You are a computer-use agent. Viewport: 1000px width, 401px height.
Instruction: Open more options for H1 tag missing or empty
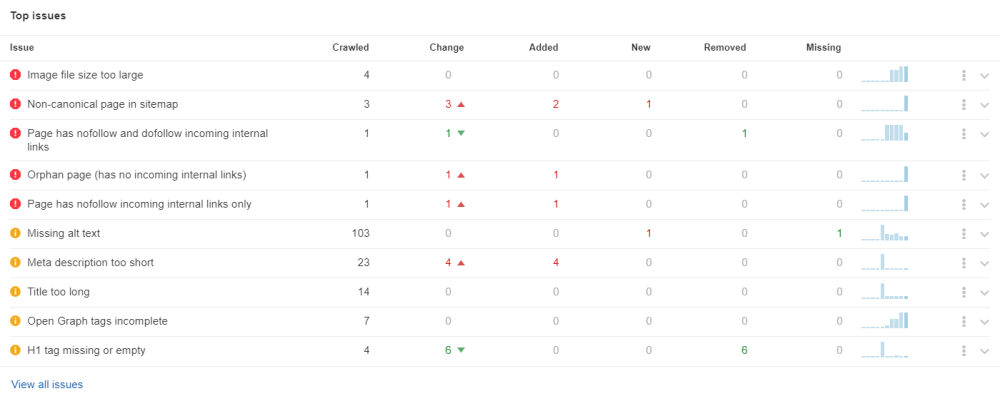(x=963, y=351)
